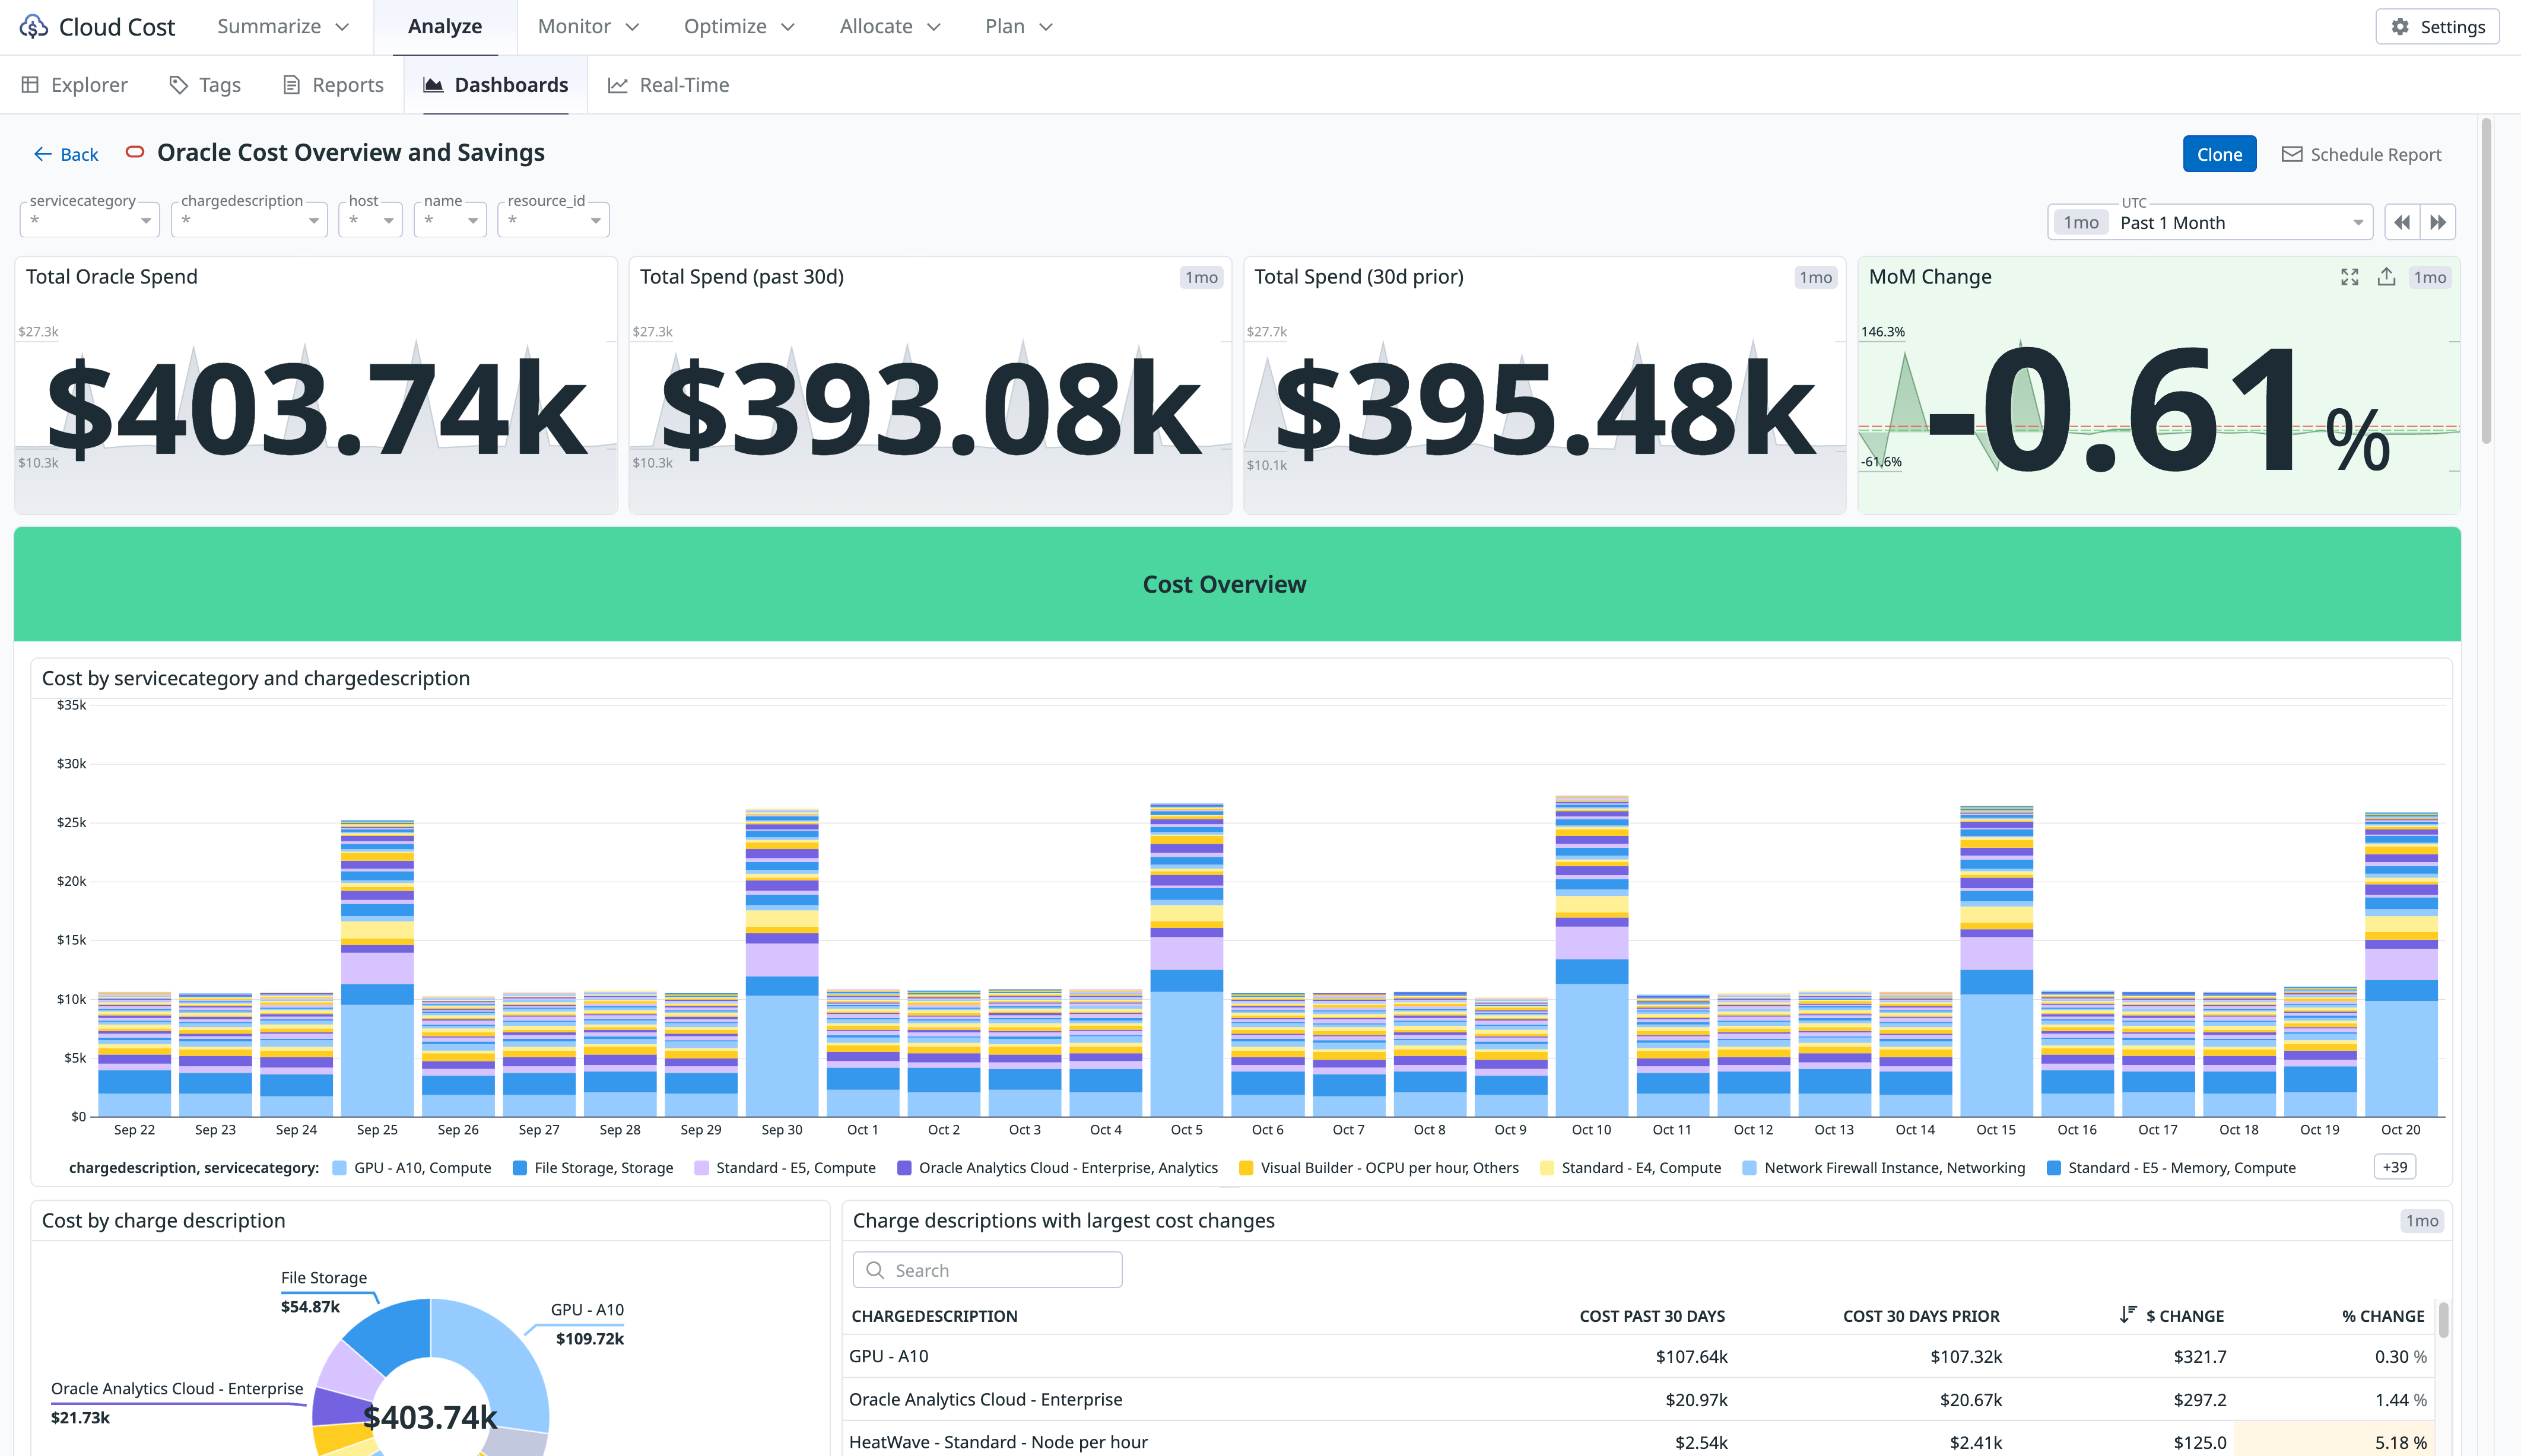Open the name filter dropdown

[450, 219]
